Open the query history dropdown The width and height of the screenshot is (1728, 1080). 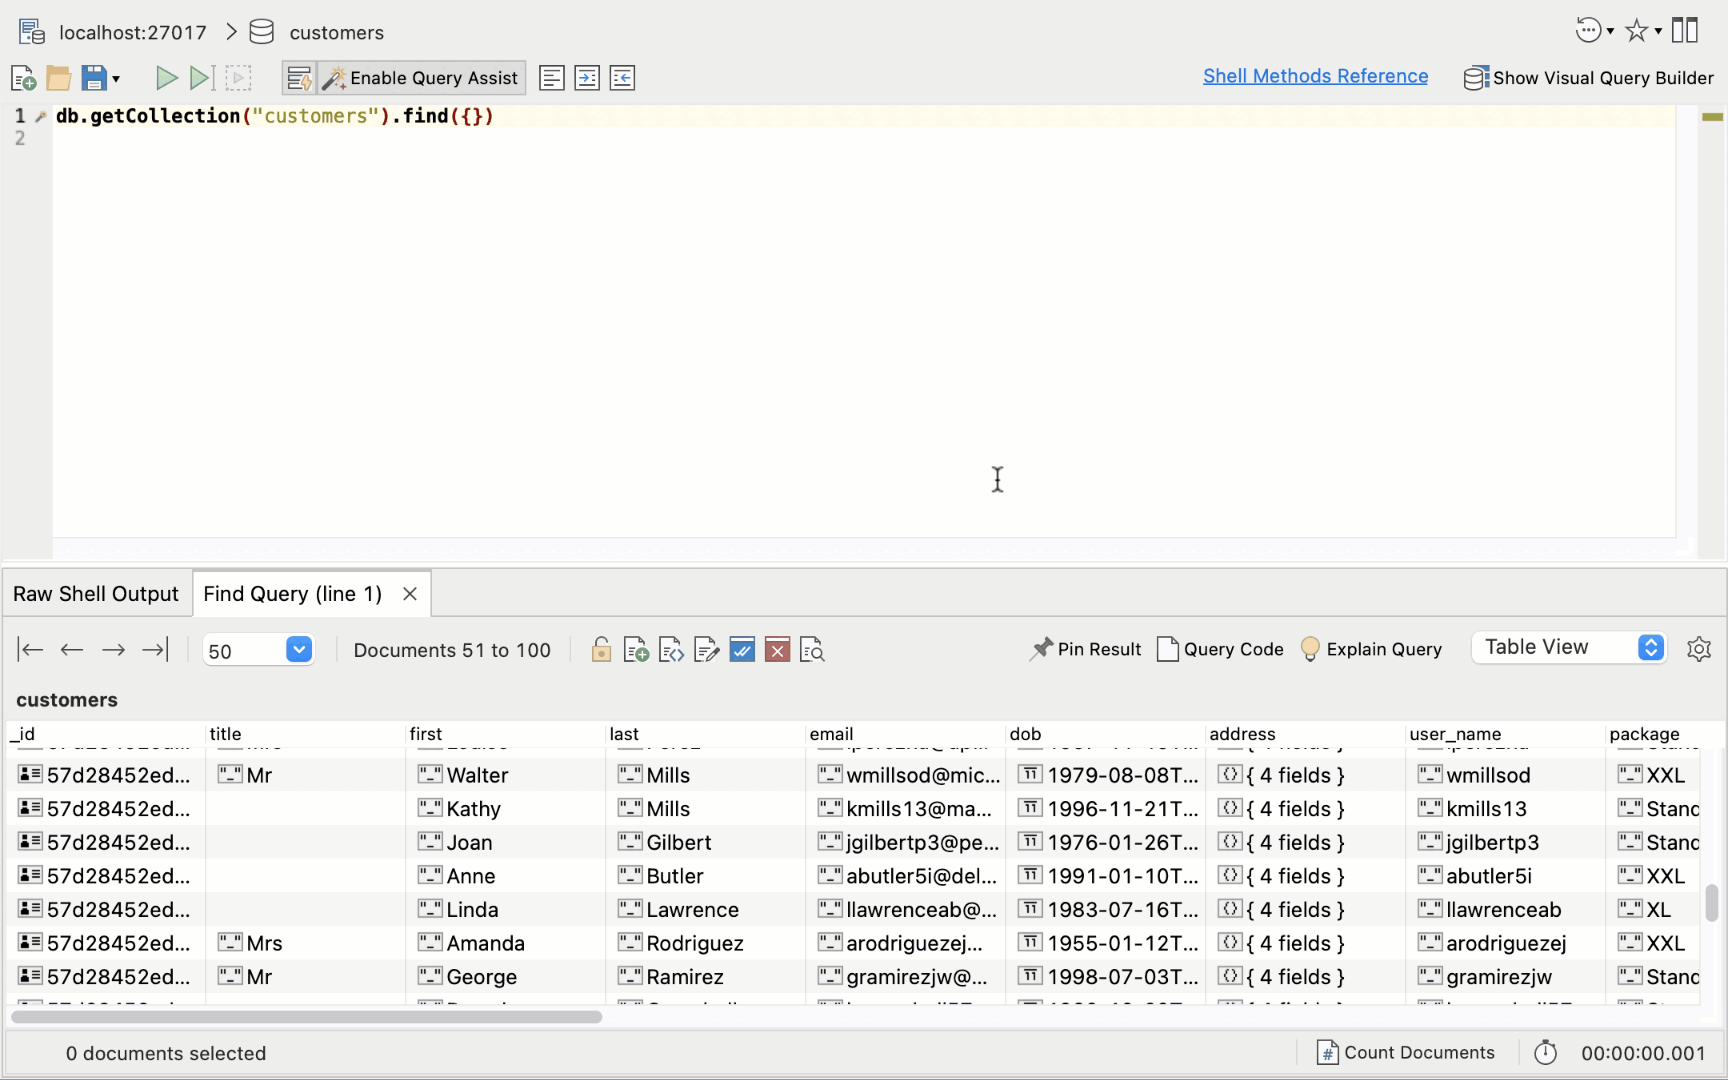coord(1594,31)
